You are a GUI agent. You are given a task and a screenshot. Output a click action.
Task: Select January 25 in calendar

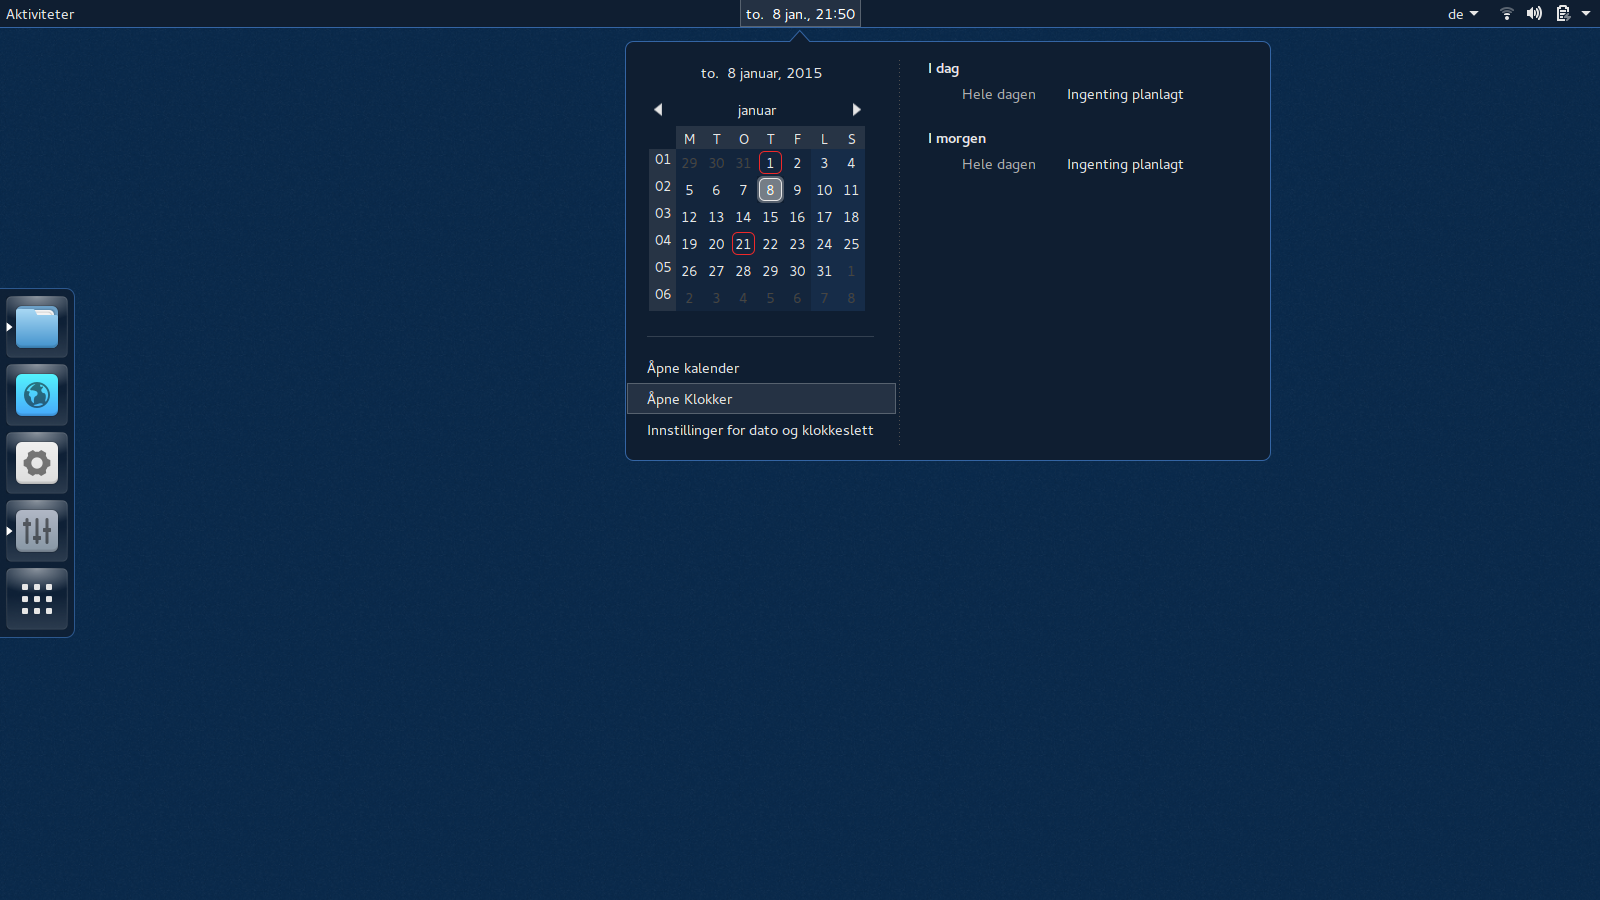tap(851, 244)
